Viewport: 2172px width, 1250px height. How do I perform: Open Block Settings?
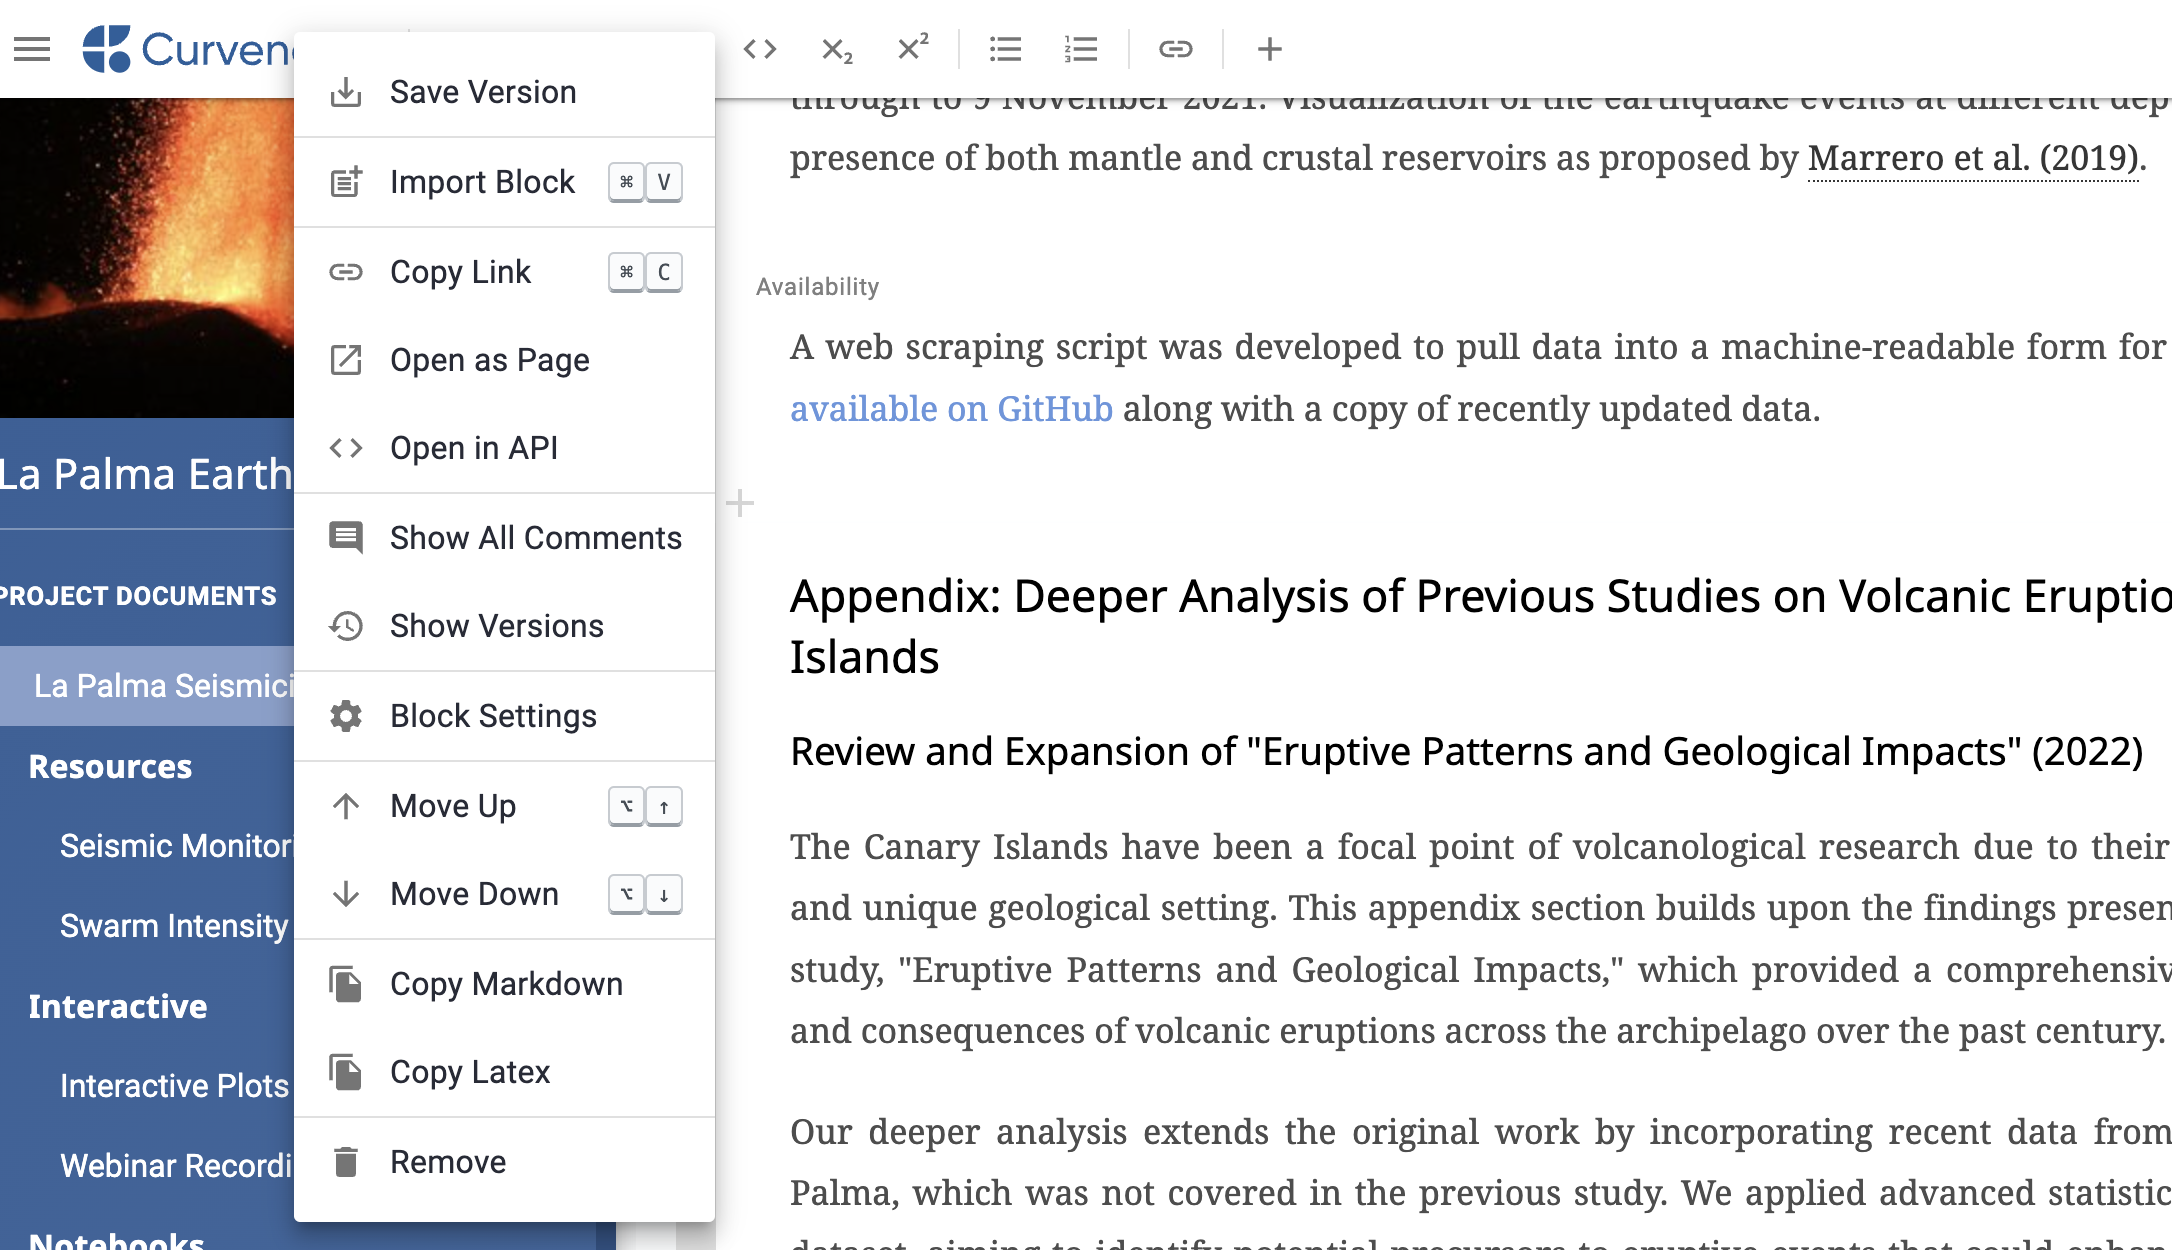point(493,716)
